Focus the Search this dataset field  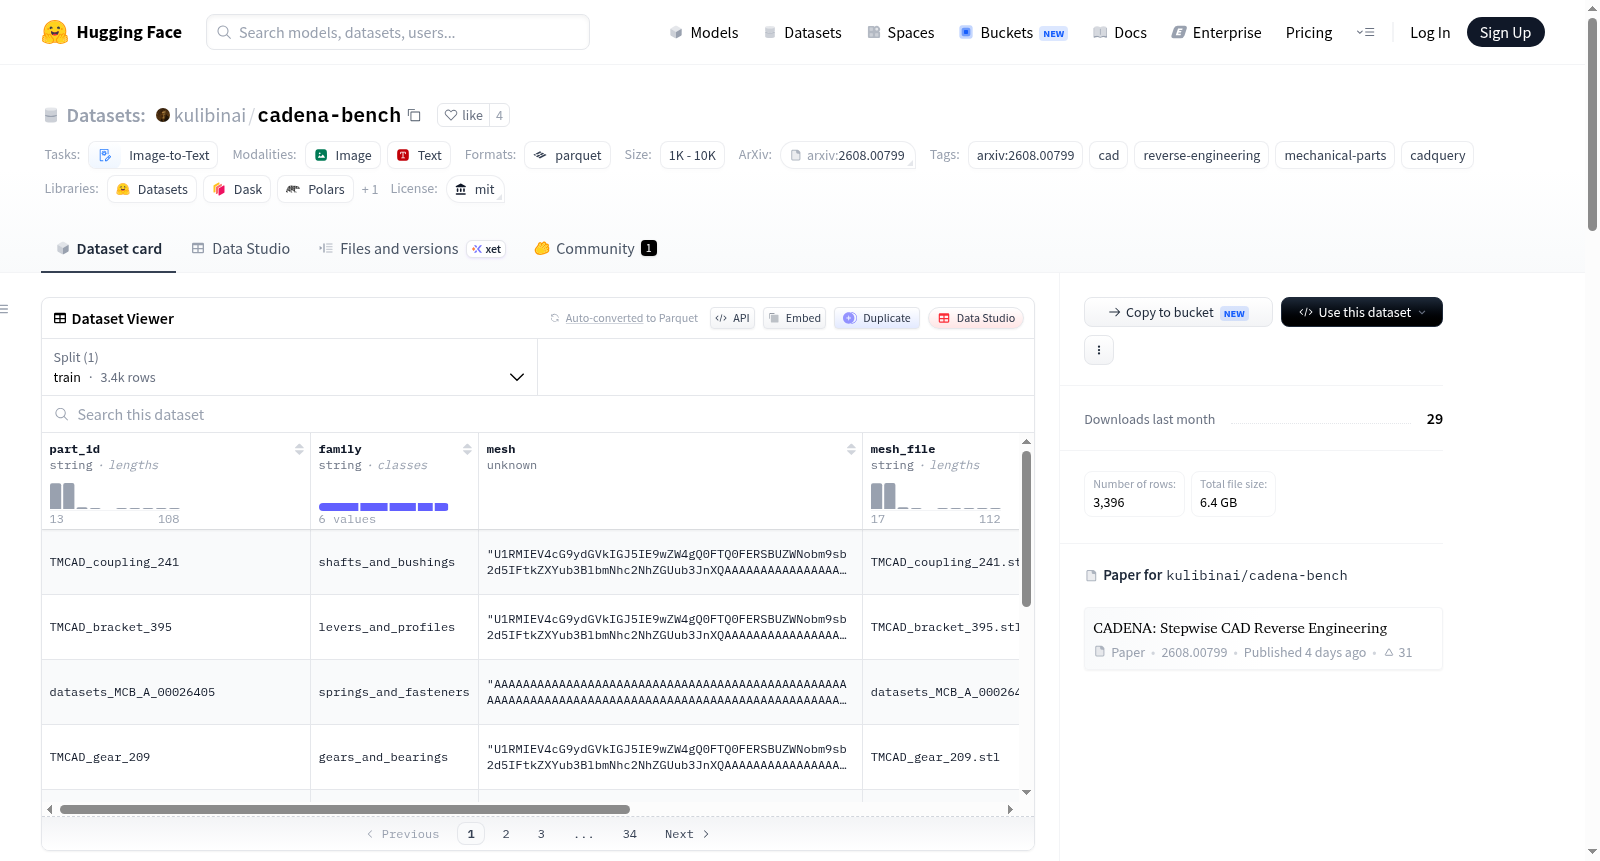tap(538, 414)
